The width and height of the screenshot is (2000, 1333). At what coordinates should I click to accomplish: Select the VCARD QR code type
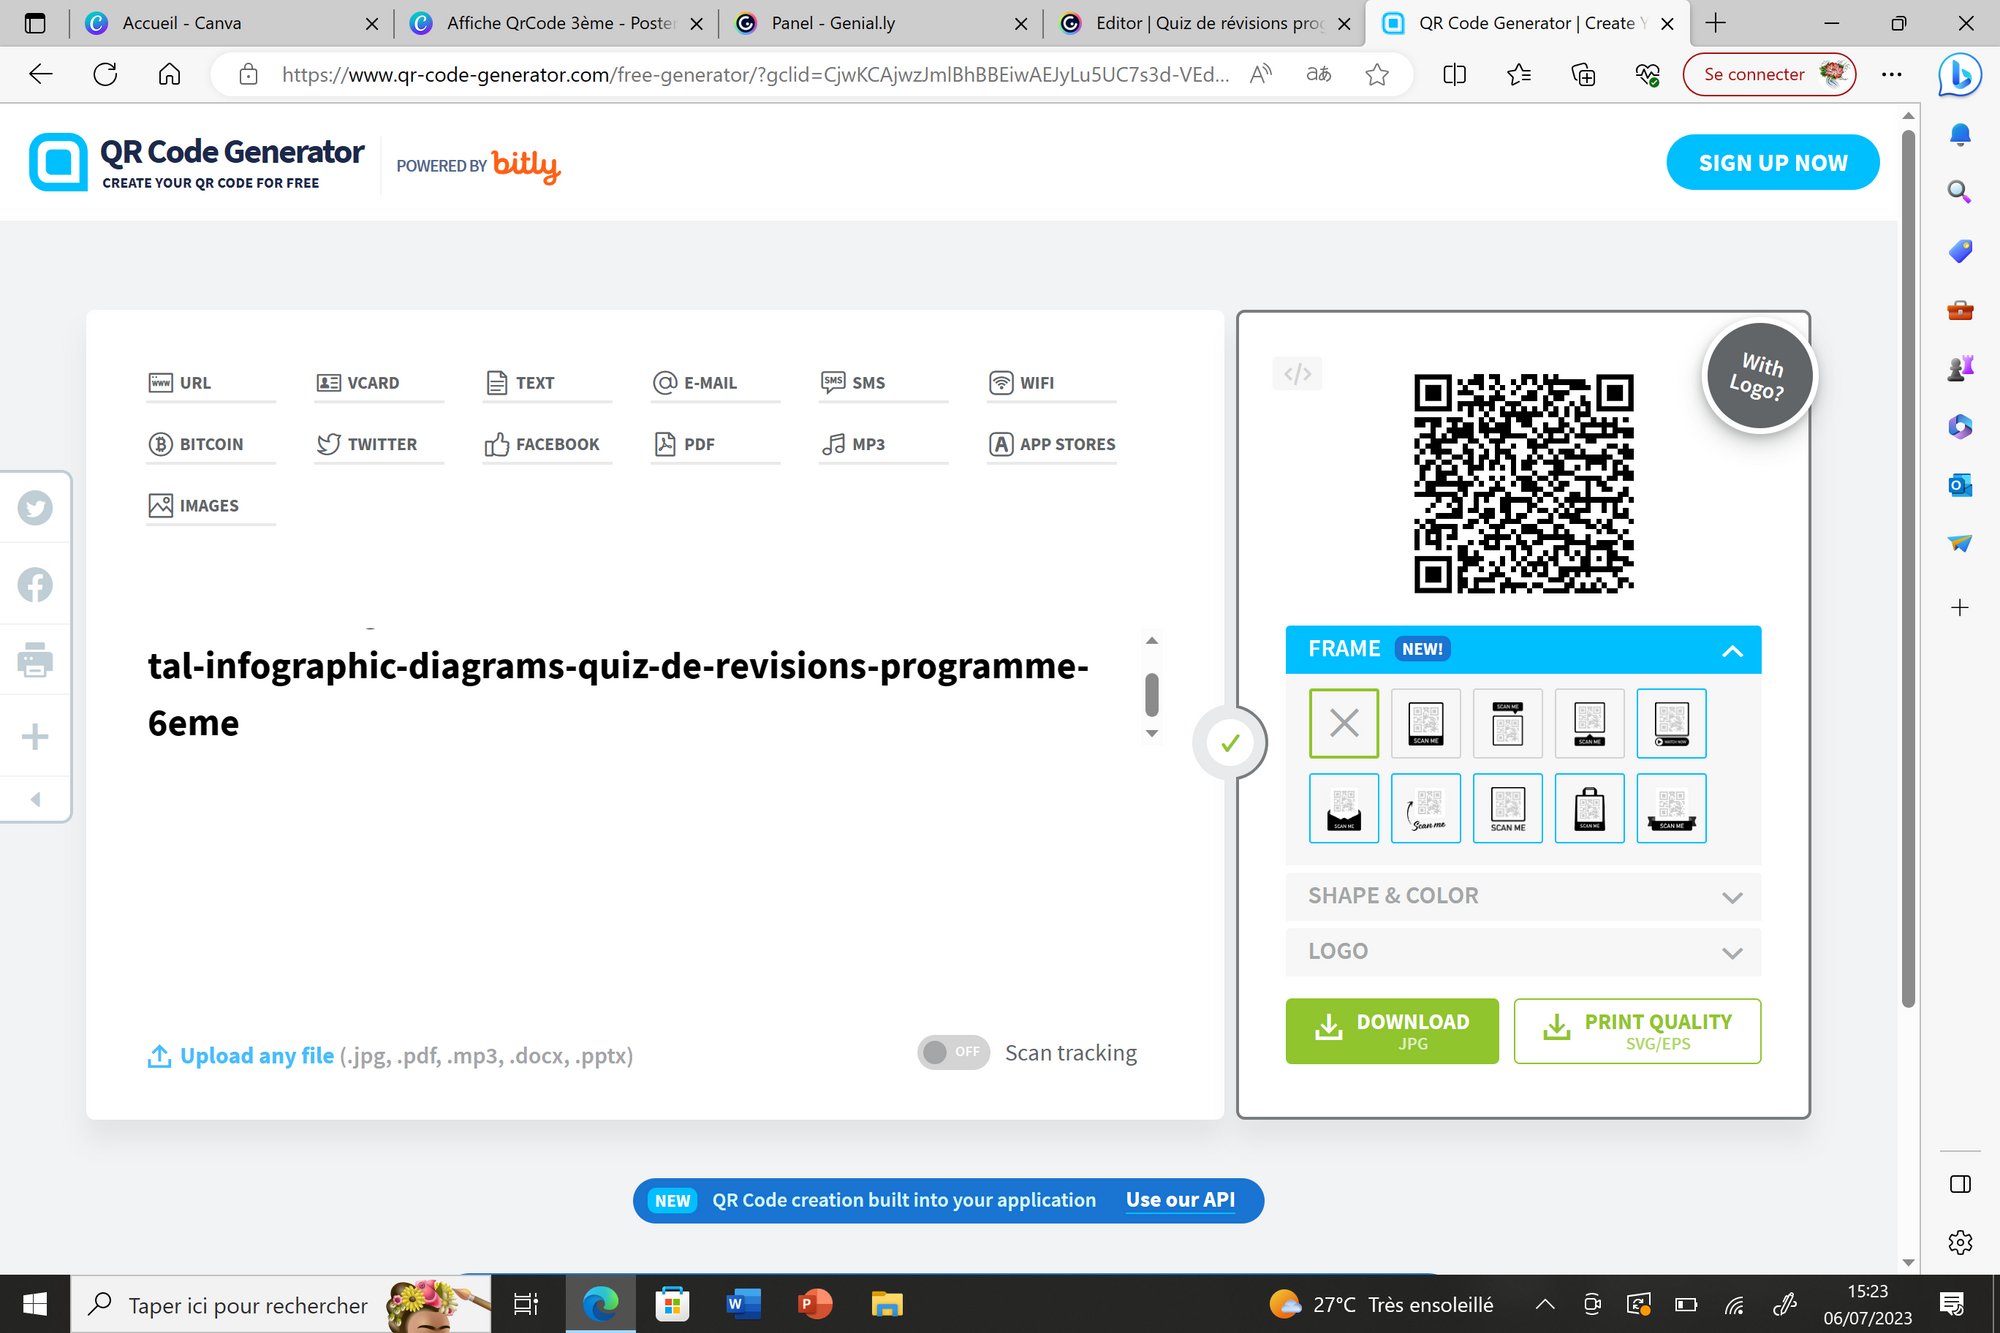373,382
